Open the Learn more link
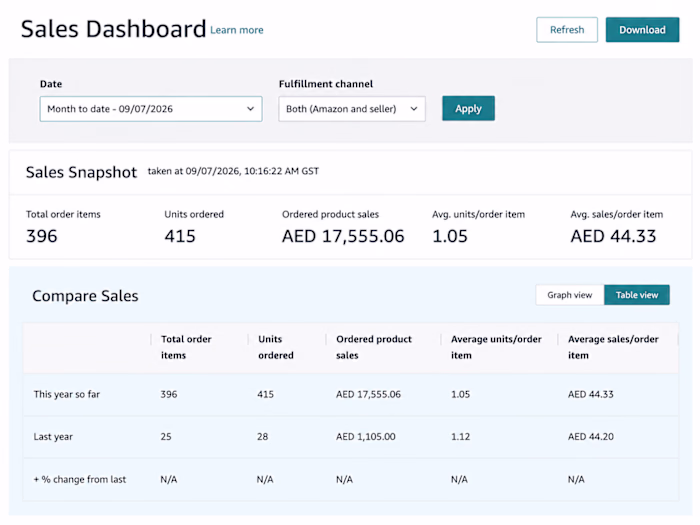 (x=237, y=30)
